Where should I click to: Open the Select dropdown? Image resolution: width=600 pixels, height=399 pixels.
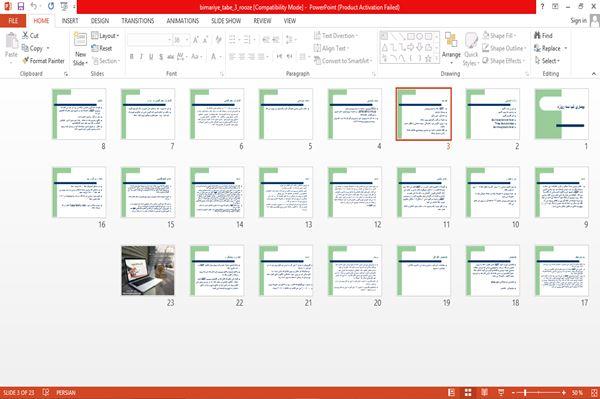547,61
